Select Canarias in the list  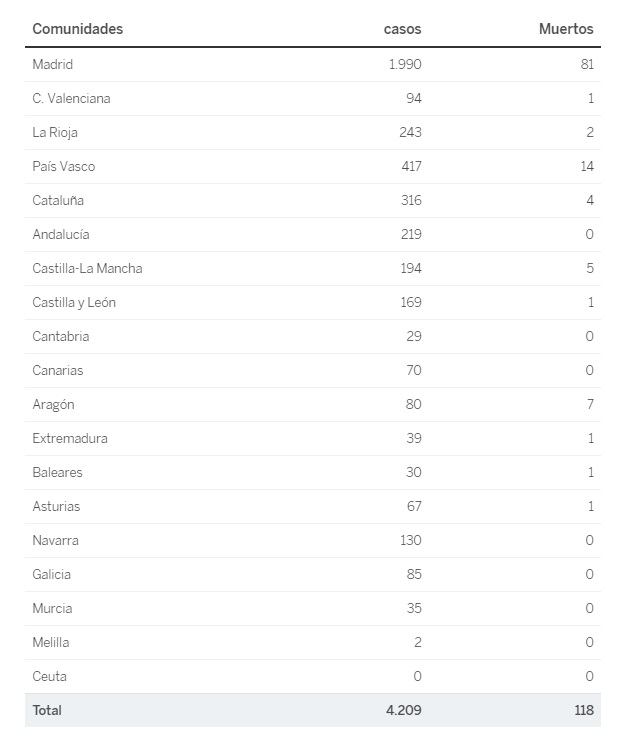pos(58,370)
